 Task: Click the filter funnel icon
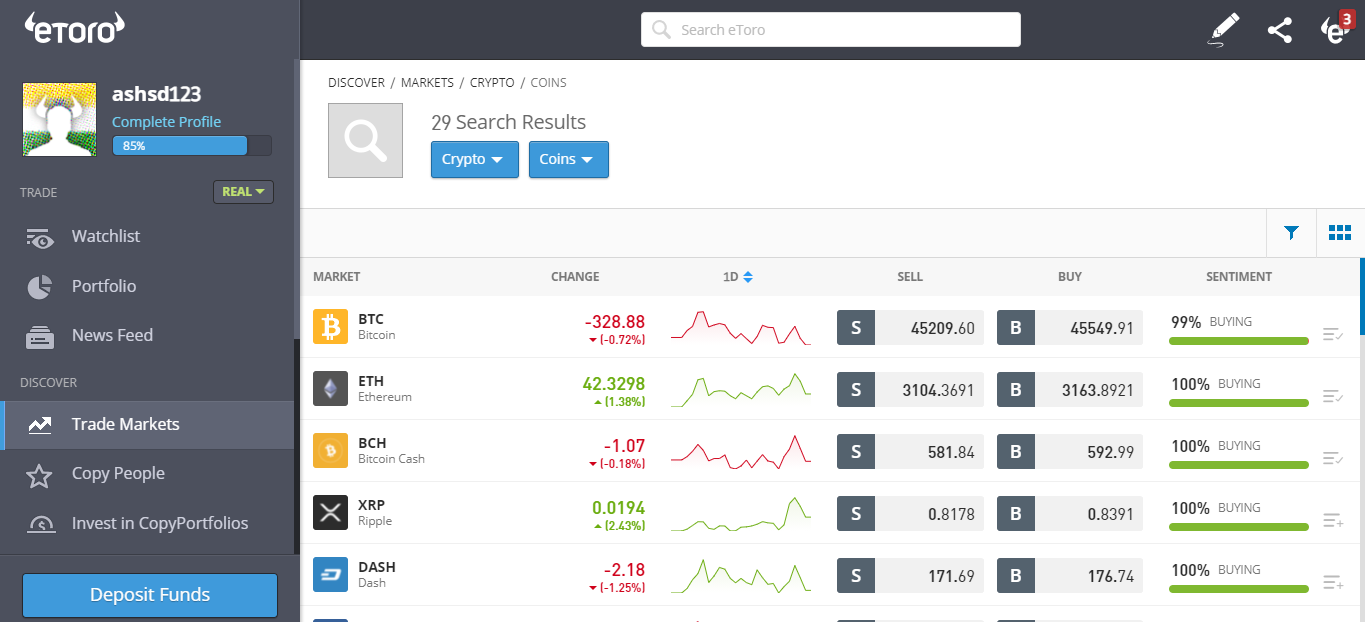tap(1291, 233)
